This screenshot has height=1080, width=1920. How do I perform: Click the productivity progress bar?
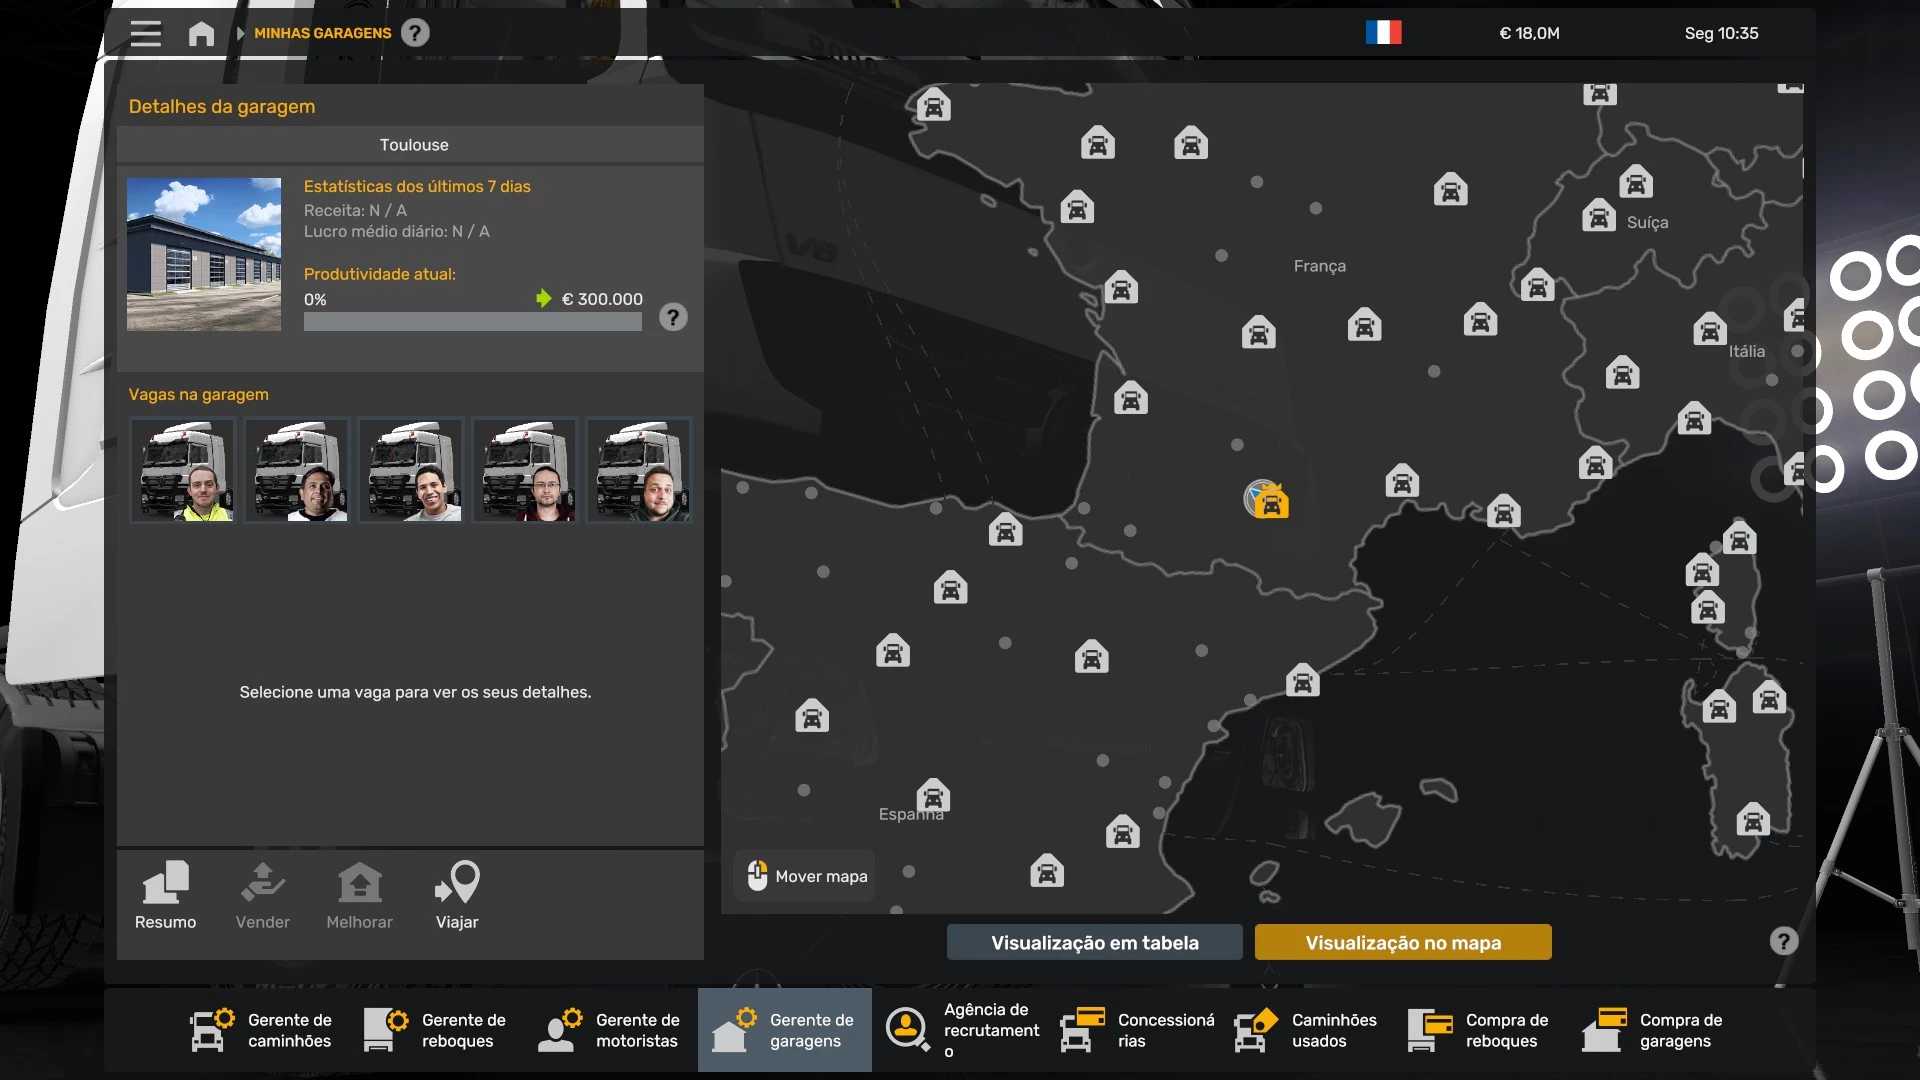(x=472, y=322)
